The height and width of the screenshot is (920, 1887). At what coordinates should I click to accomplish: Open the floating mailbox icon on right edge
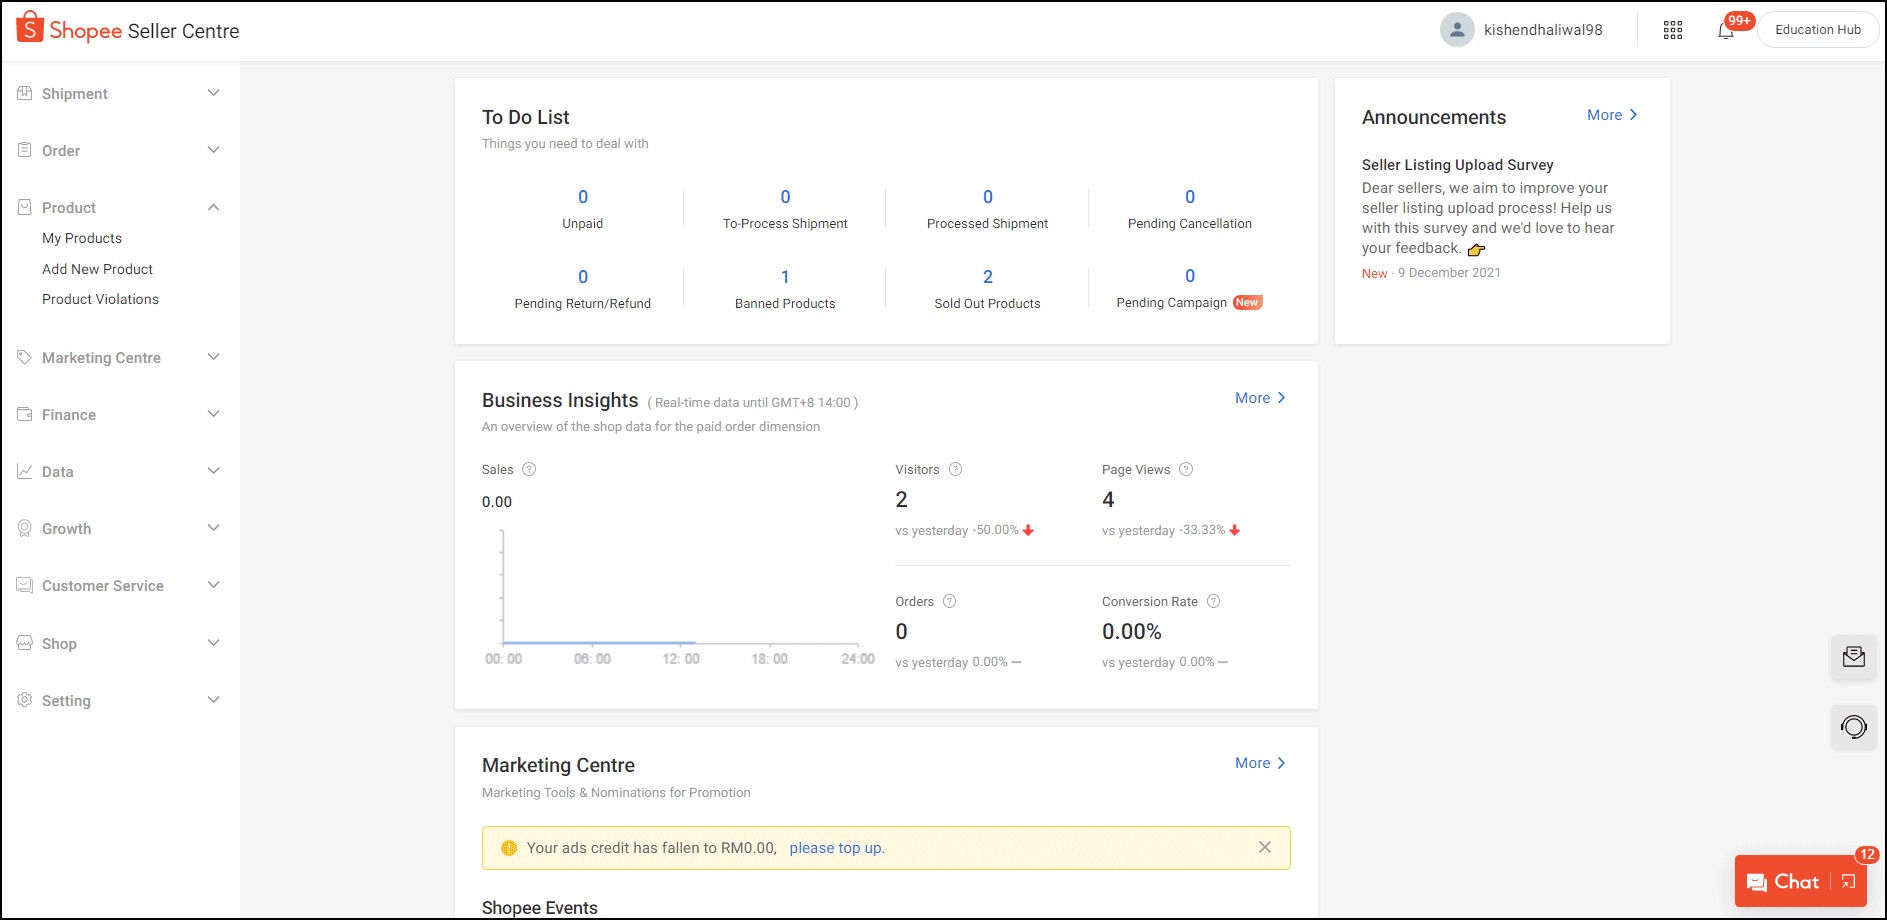(1853, 657)
